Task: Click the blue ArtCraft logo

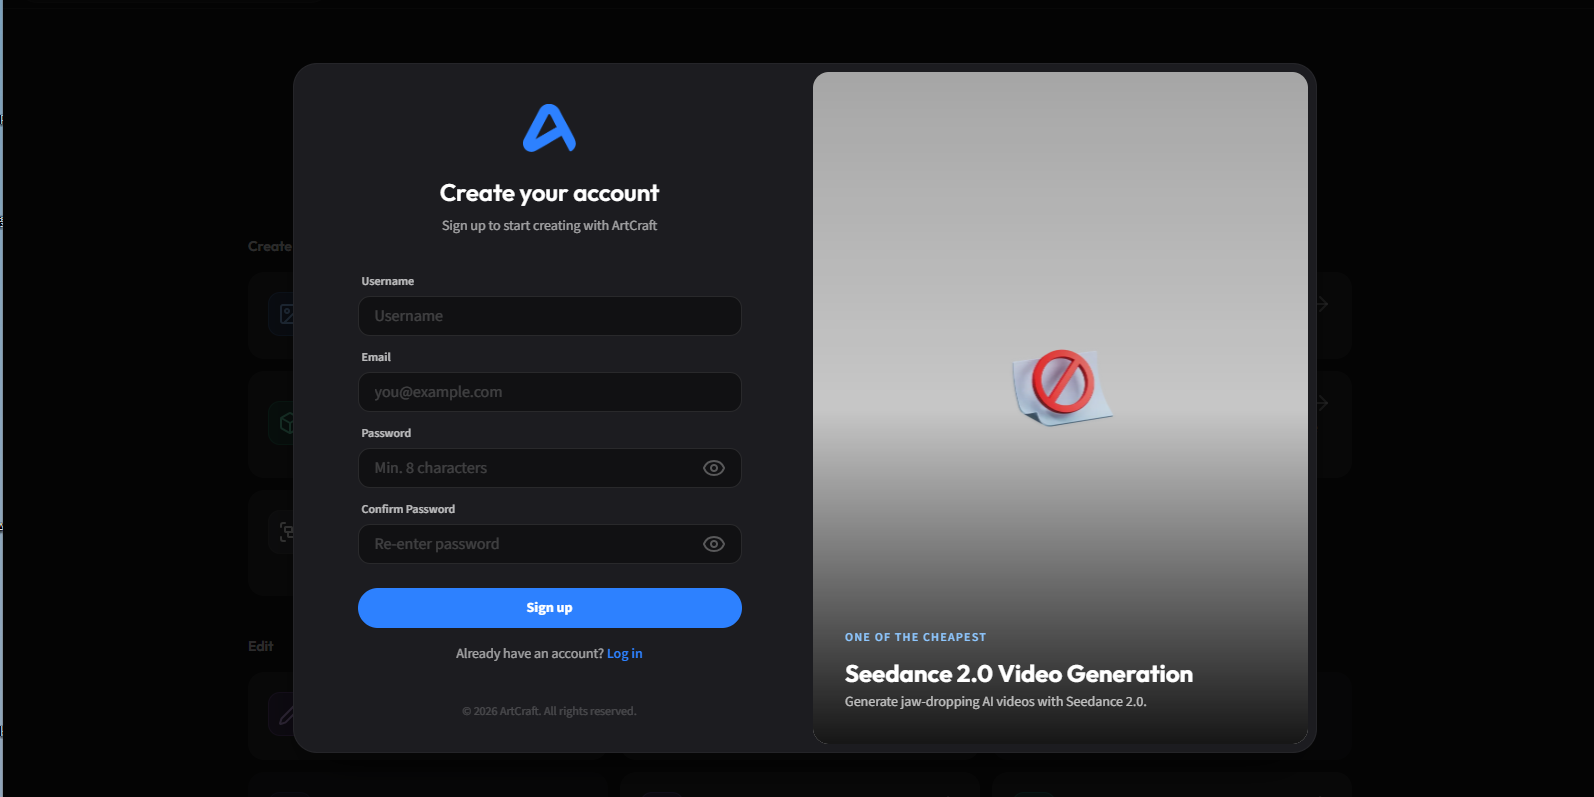Action: coord(549,128)
